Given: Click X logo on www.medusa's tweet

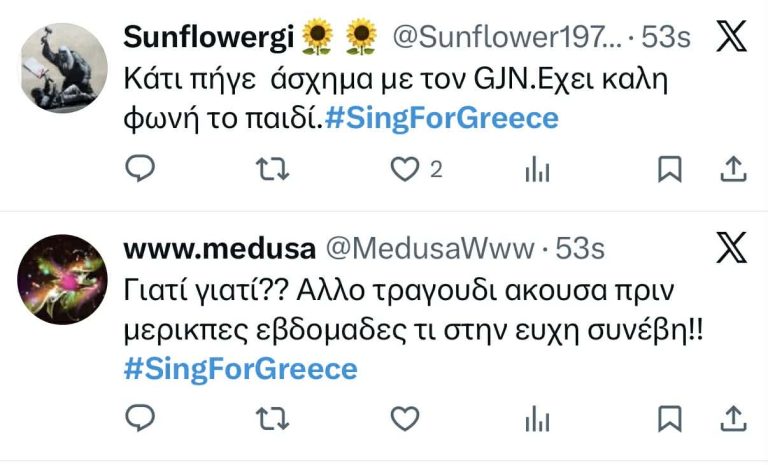Looking at the screenshot, I should 732,248.
